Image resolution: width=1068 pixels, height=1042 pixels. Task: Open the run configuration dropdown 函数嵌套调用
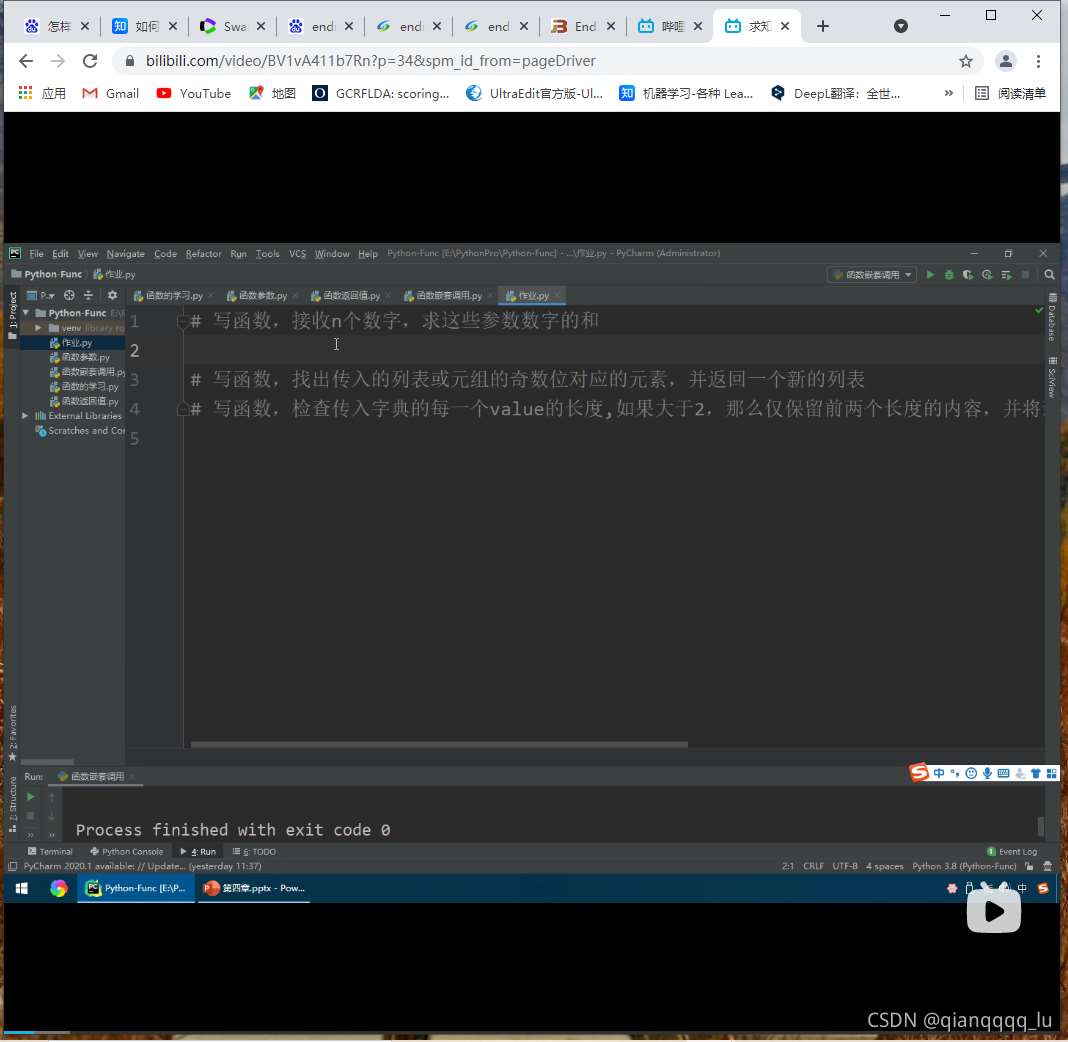click(x=871, y=273)
